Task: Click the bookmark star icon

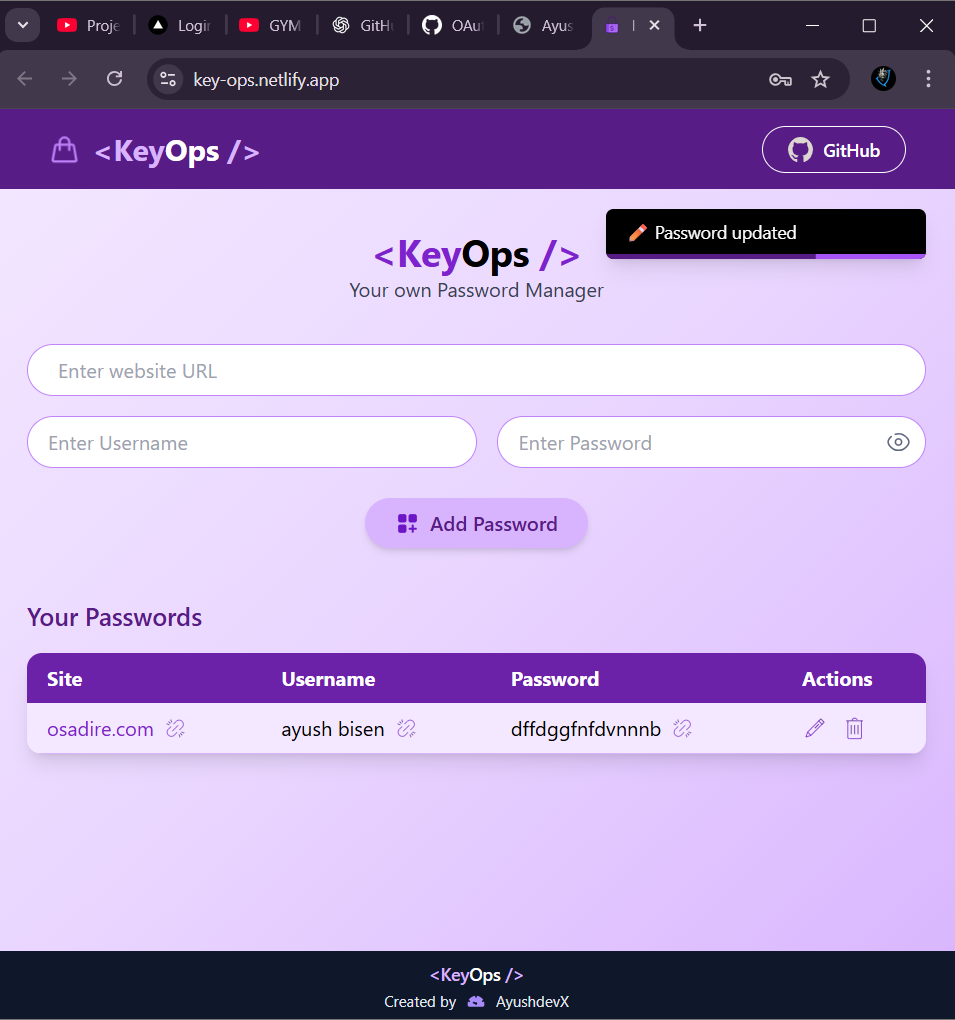Action: (x=820, y=79)
